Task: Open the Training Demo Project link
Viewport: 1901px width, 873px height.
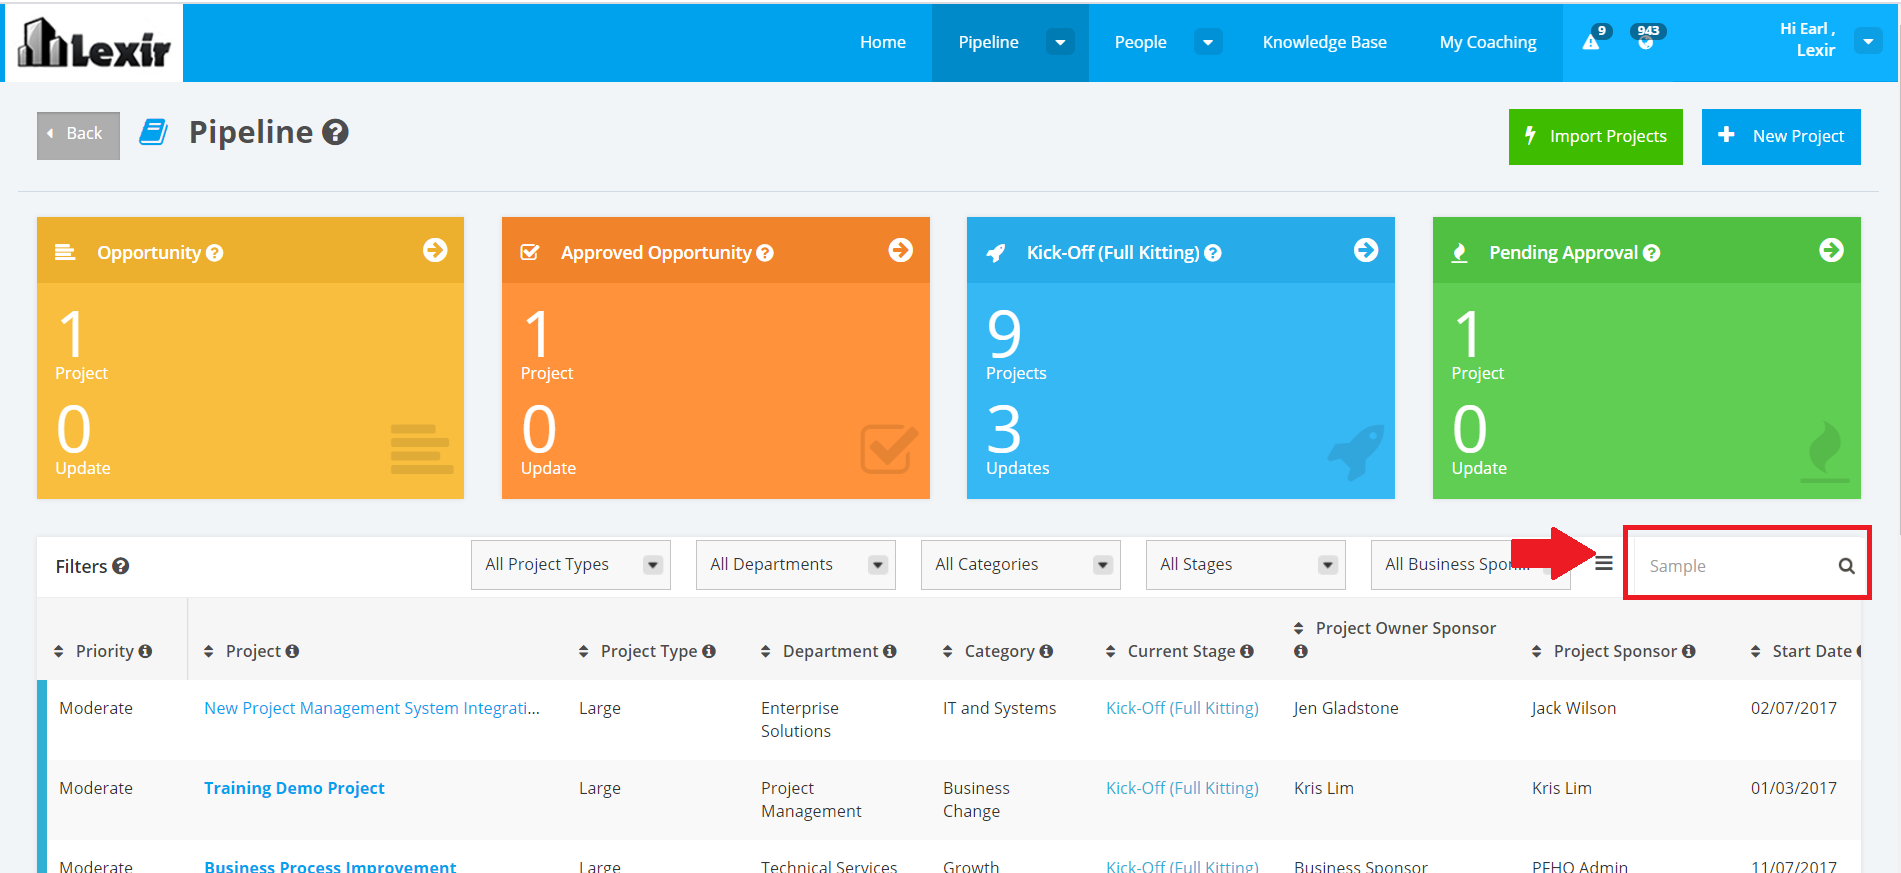Action: click(x=294, y=788)
